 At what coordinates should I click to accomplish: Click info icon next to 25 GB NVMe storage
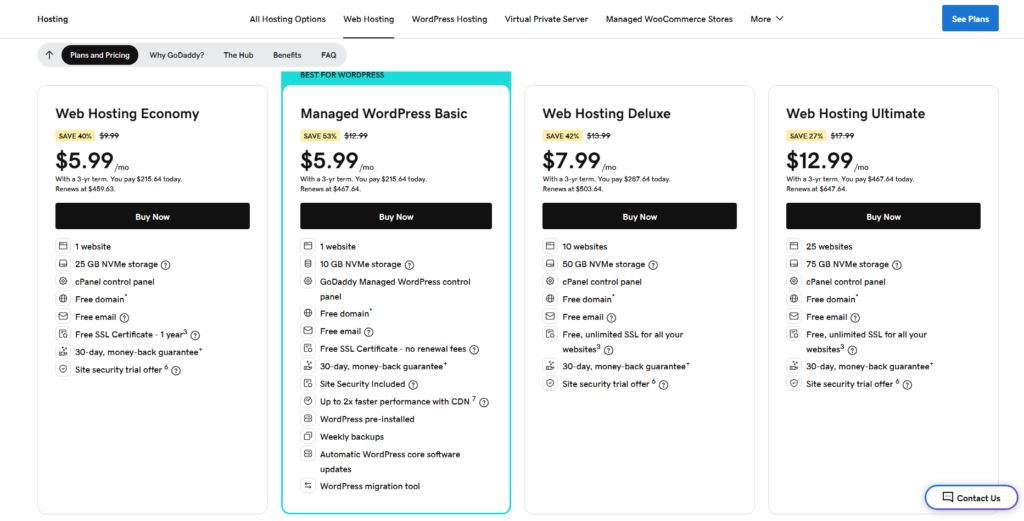click(x=166, y=265)
